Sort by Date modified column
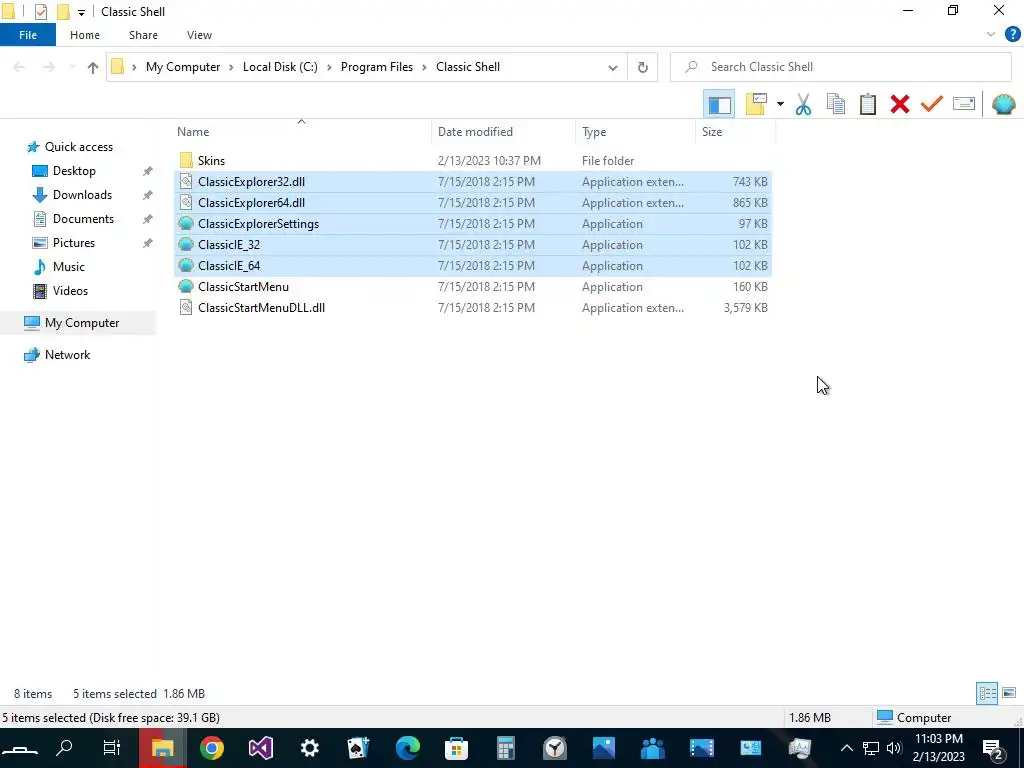Image resolution: width=1024 pixels, height=768 pixels. tap(504, 132)
